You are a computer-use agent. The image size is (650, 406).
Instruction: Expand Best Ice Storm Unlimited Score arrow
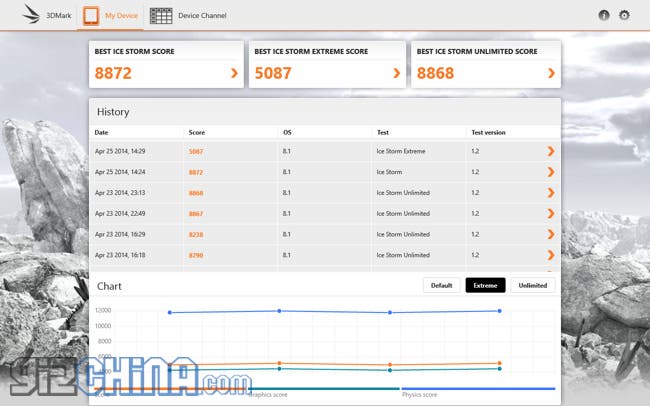coord(551,73)
